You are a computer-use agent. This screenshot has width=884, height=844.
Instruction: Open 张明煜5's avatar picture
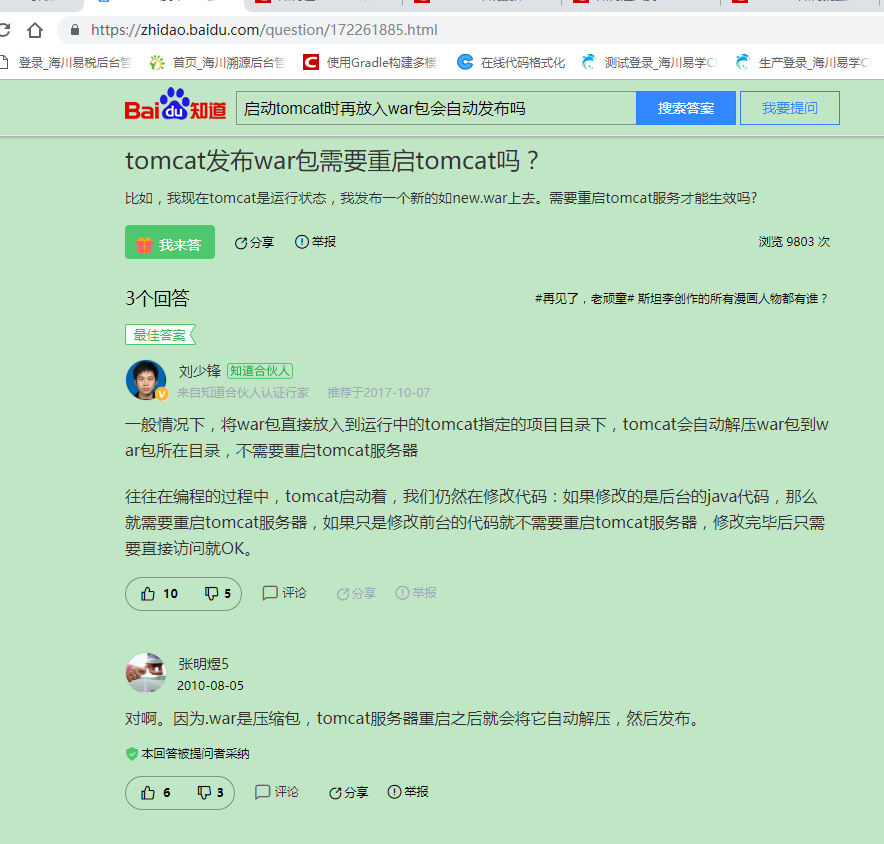tap(146, 673)
